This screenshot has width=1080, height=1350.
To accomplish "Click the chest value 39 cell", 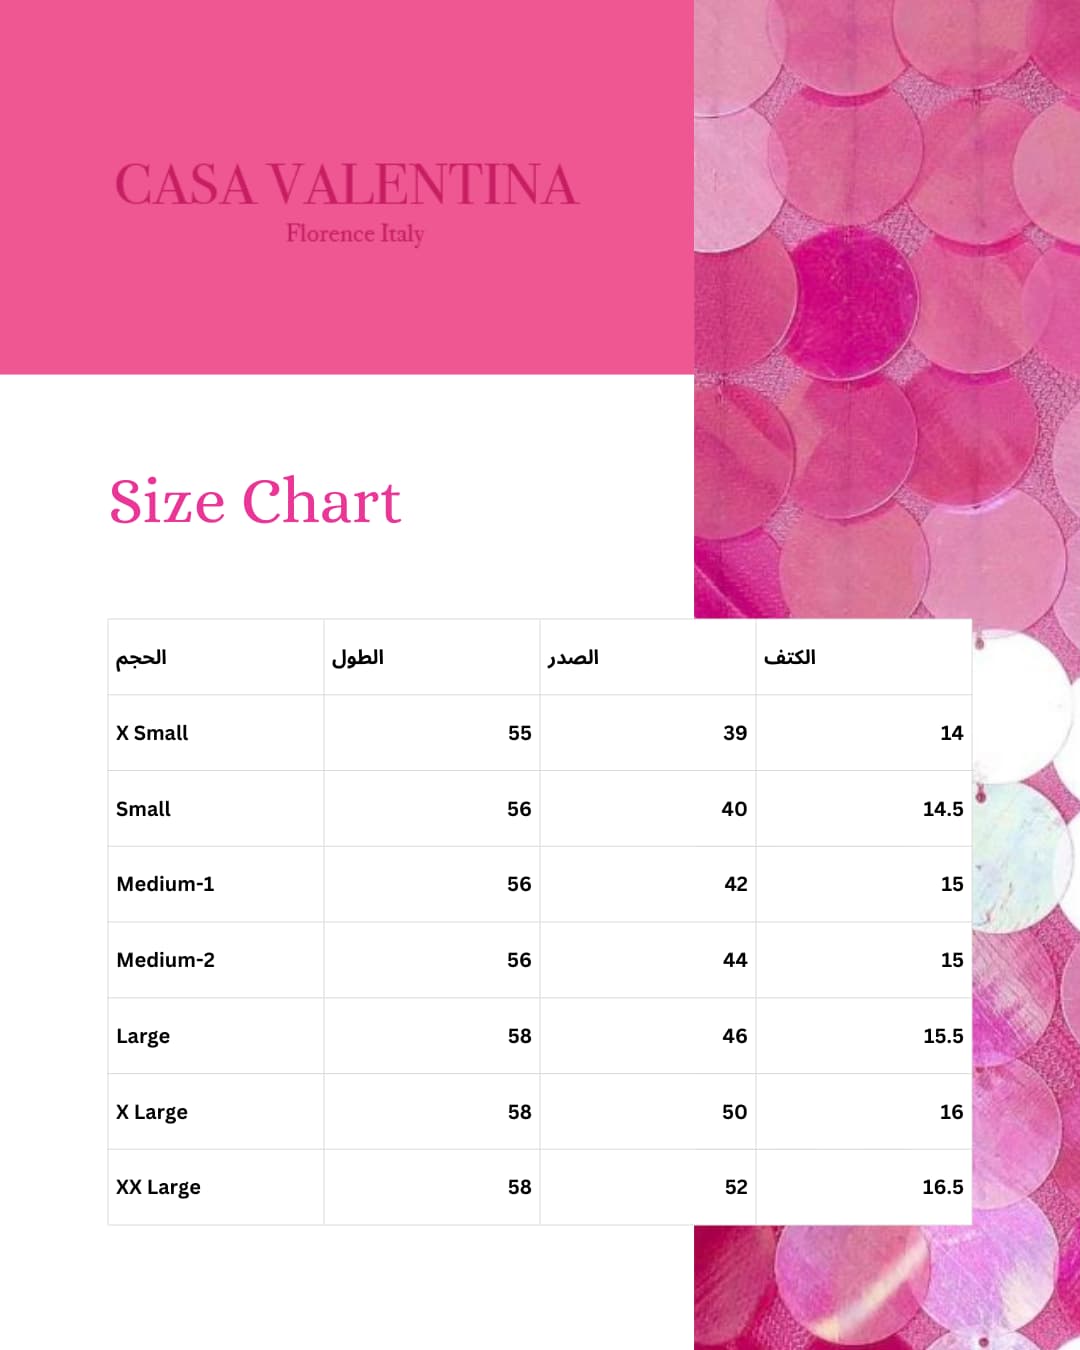I will click(735, 733).
